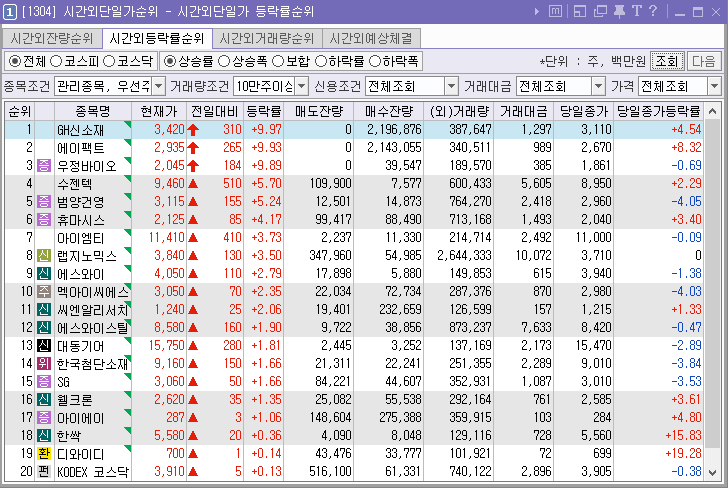The height and width of the screenshot is (488, 728).
Task: Select the 코스닥 radio button
Action: pos(109,61)
